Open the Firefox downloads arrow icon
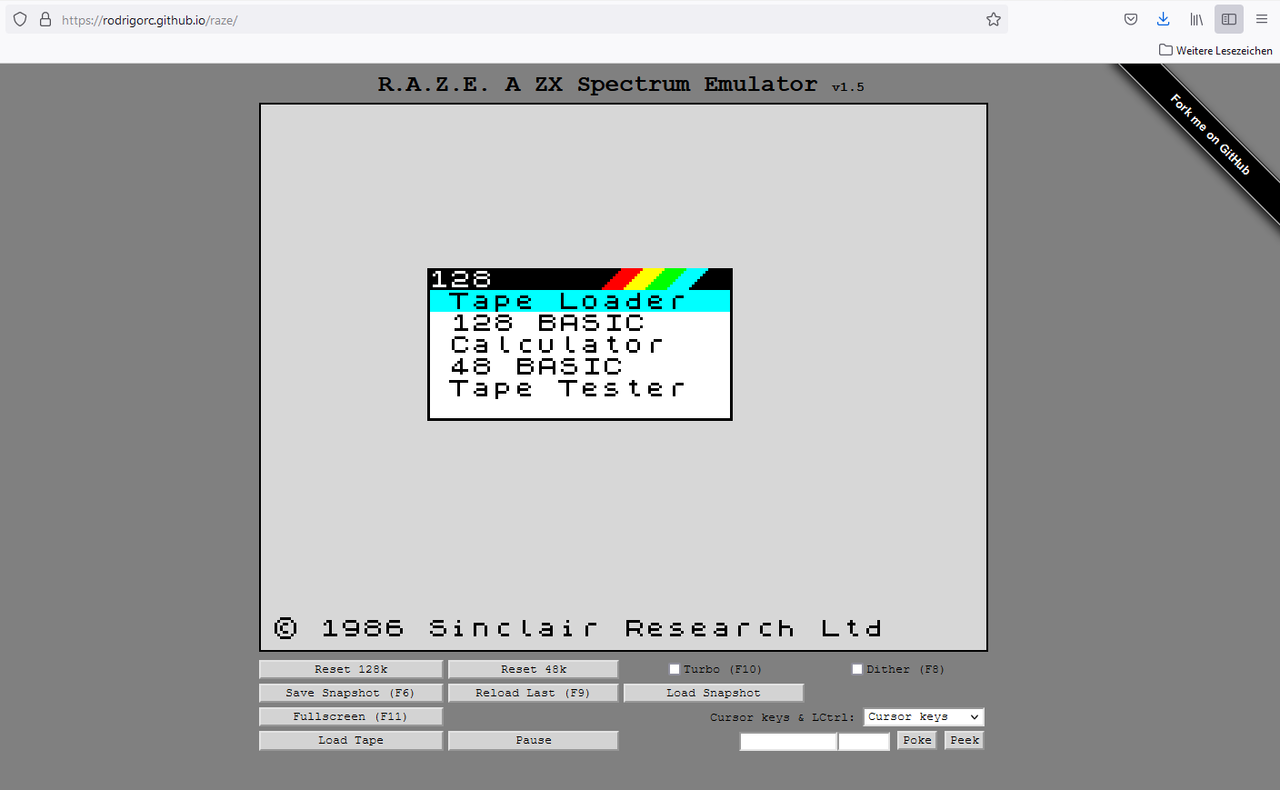 [1163, 19]
